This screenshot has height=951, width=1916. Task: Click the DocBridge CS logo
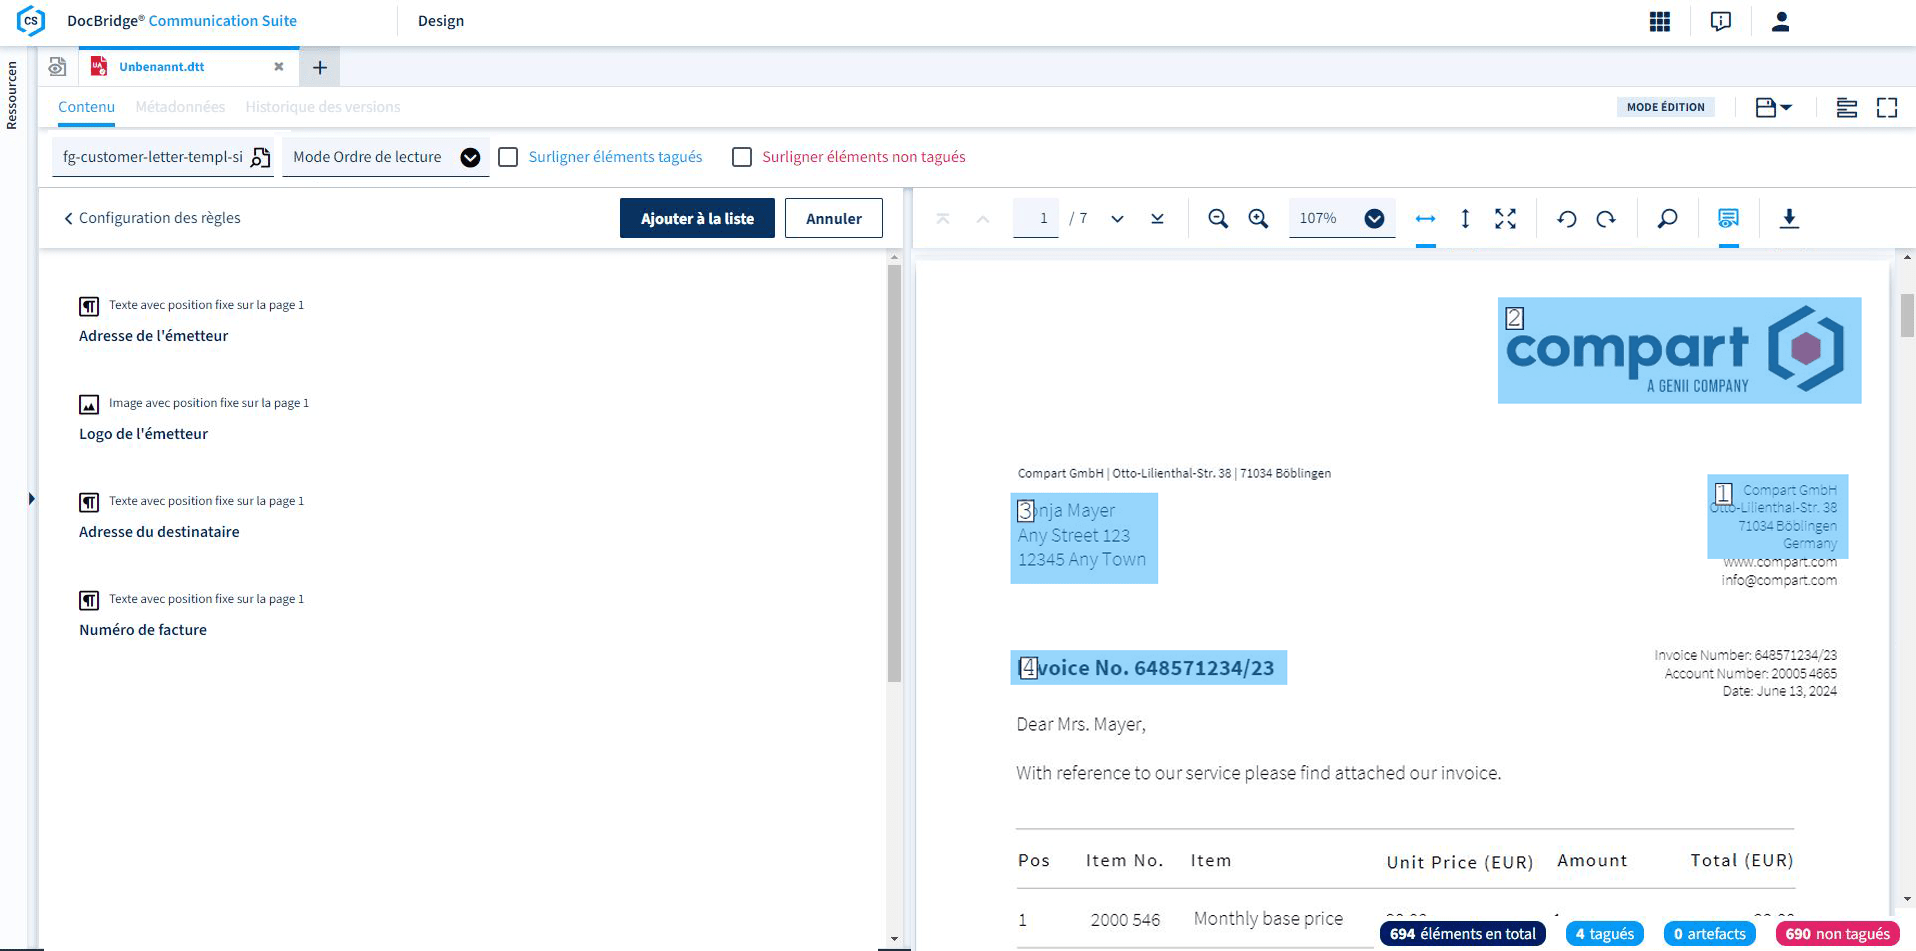point(31,20)
